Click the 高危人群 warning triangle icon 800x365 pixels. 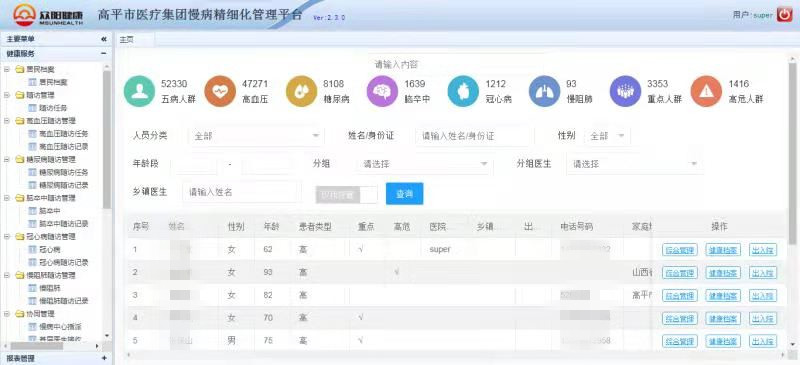point(706,91)
